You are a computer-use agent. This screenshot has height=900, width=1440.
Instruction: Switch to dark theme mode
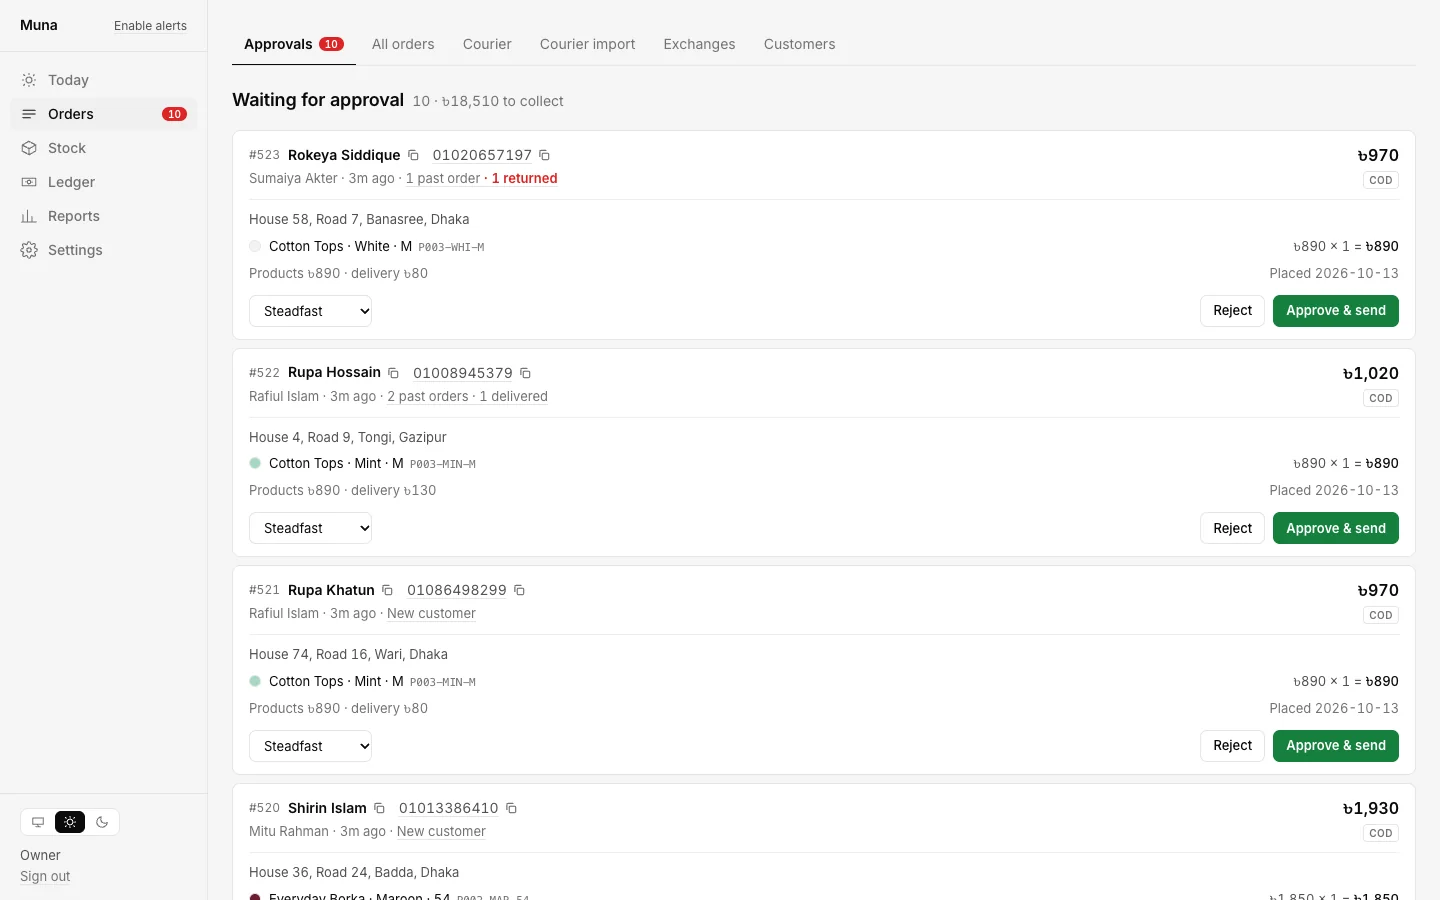102,822
